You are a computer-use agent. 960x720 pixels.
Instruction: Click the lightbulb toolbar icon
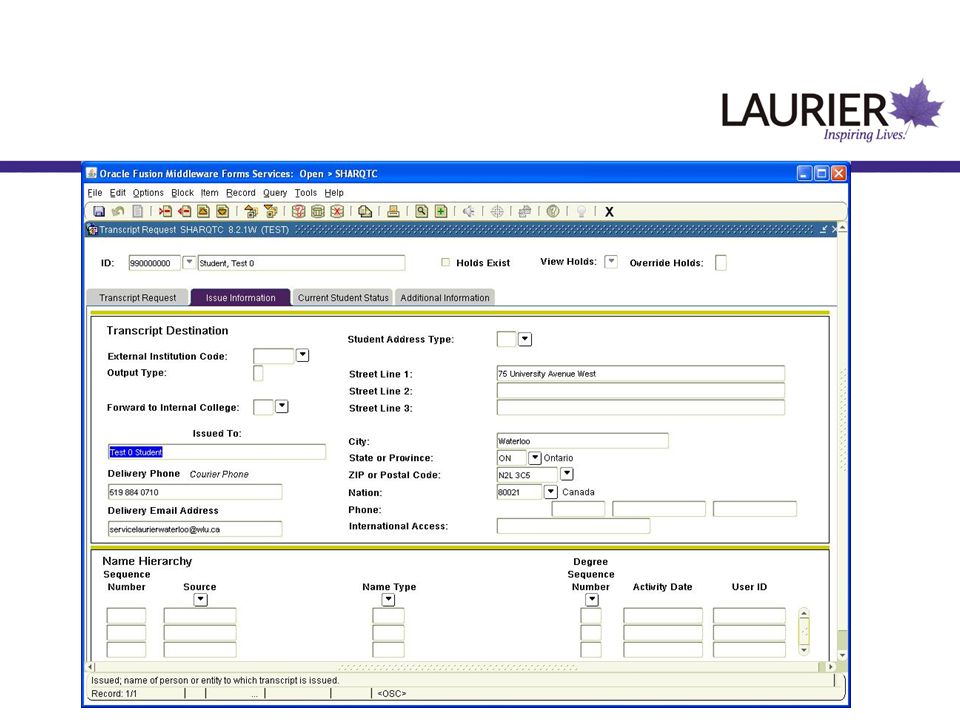point(581,211)
